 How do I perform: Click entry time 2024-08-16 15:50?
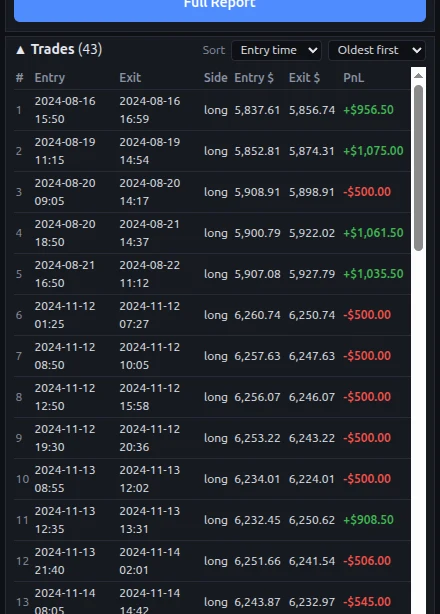click(65, 110)
